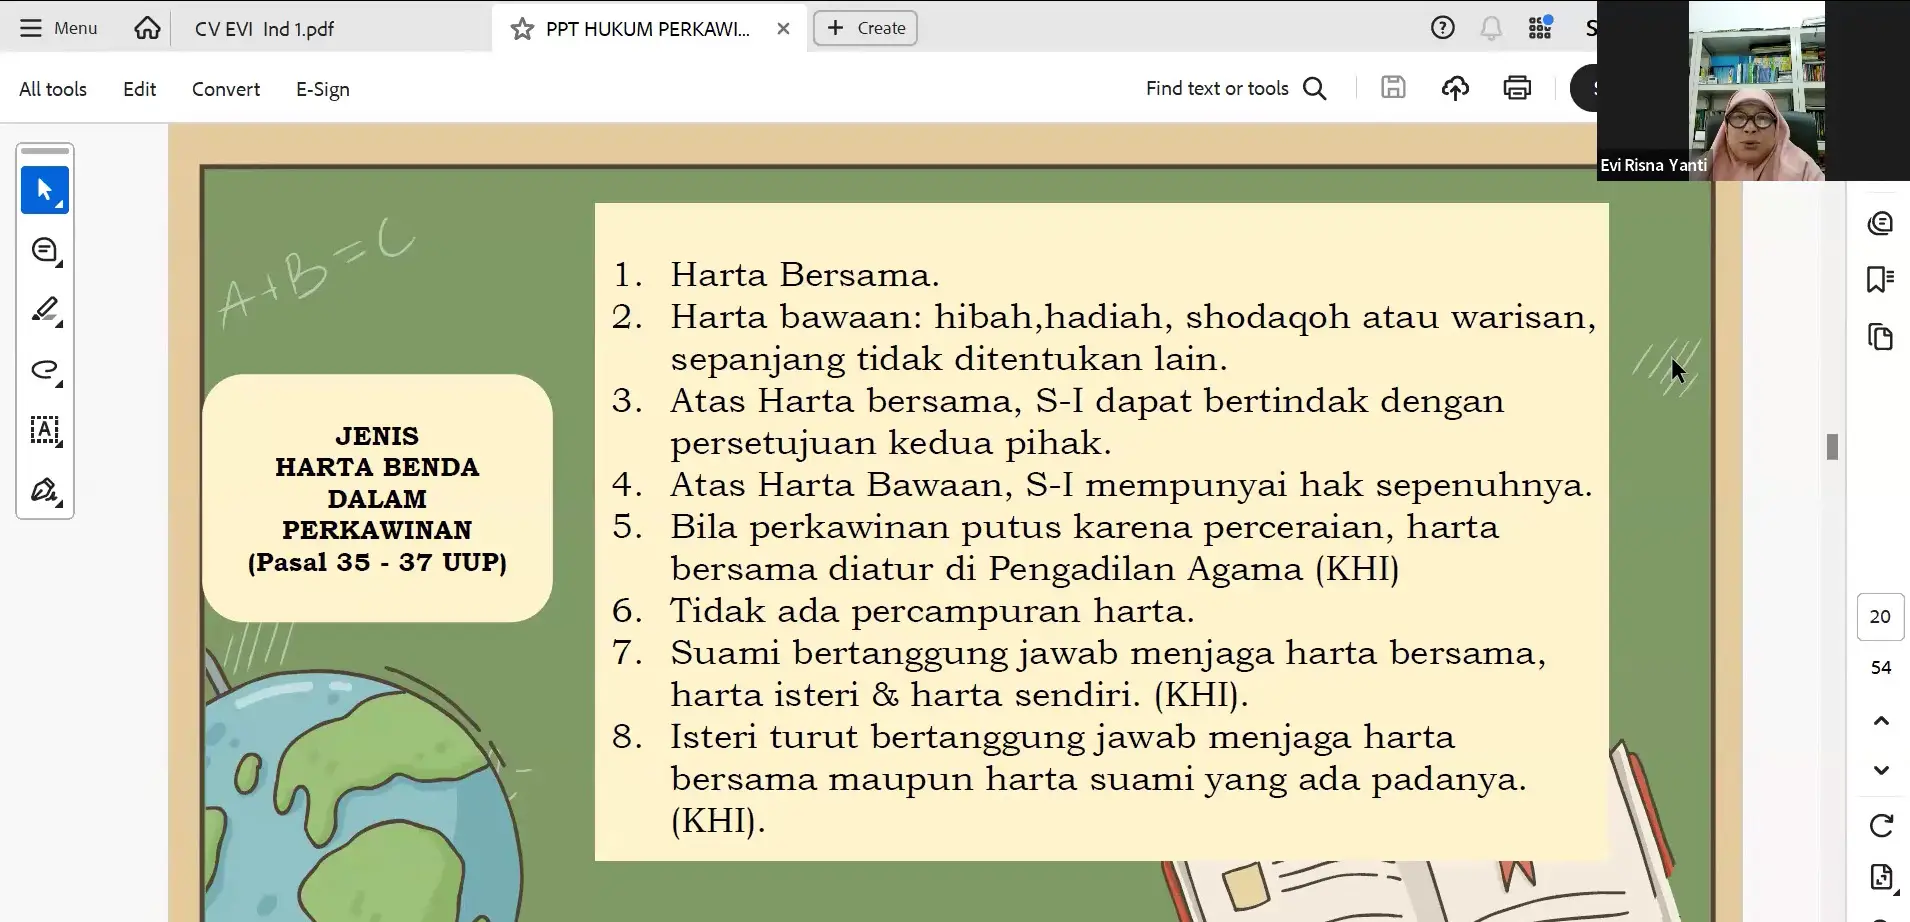Click the Create button
Viewport: 1910px width, 922px height.
click(x=865, y=28)
